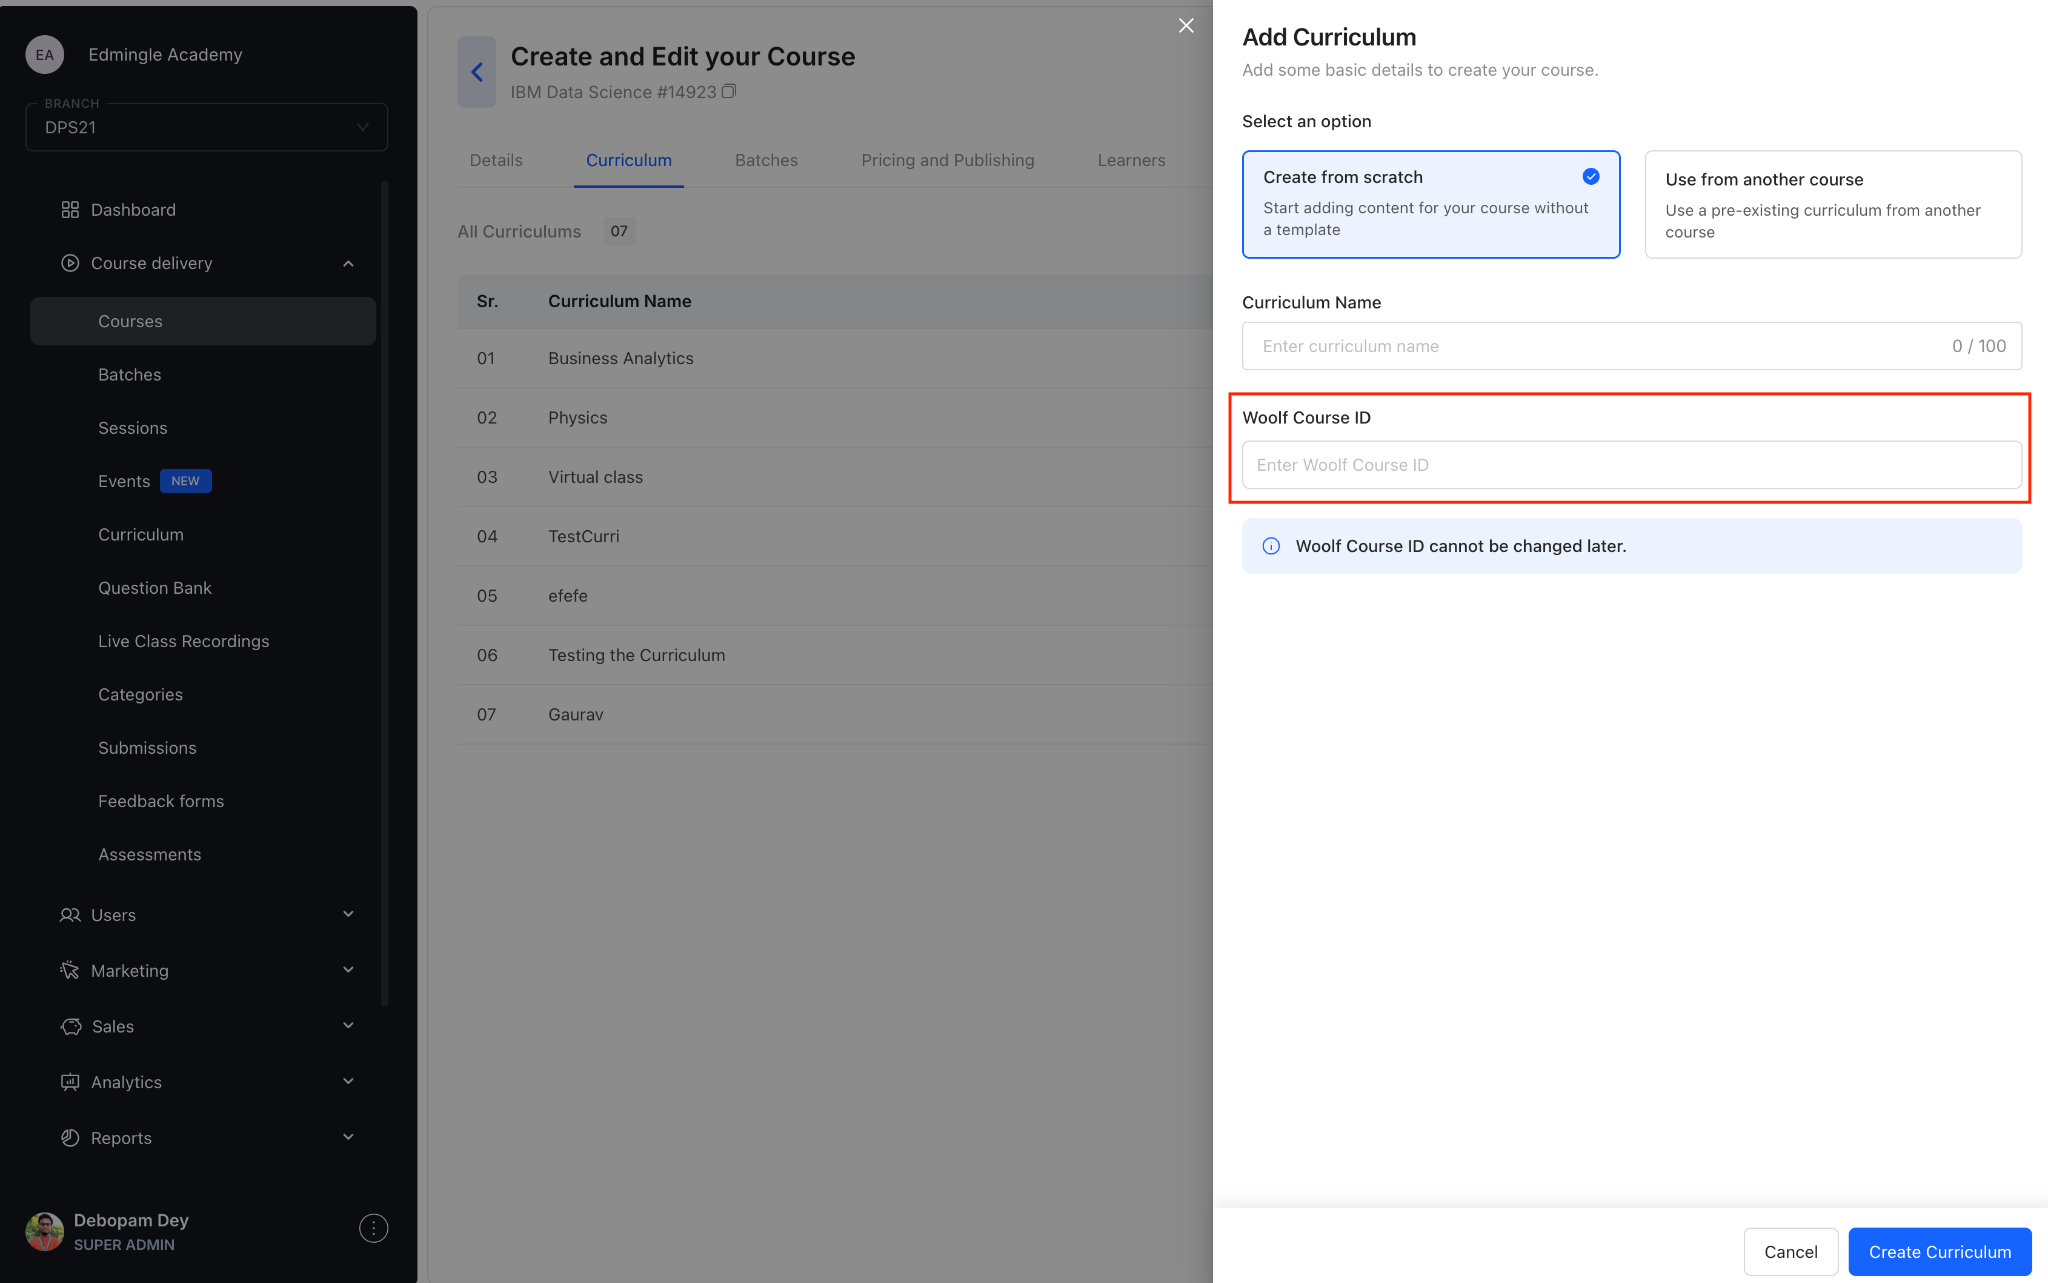Copy course ID with the copy icon
Image resolution: width=2048 pixels, height=1283 pixels.
tap(729, 92)
